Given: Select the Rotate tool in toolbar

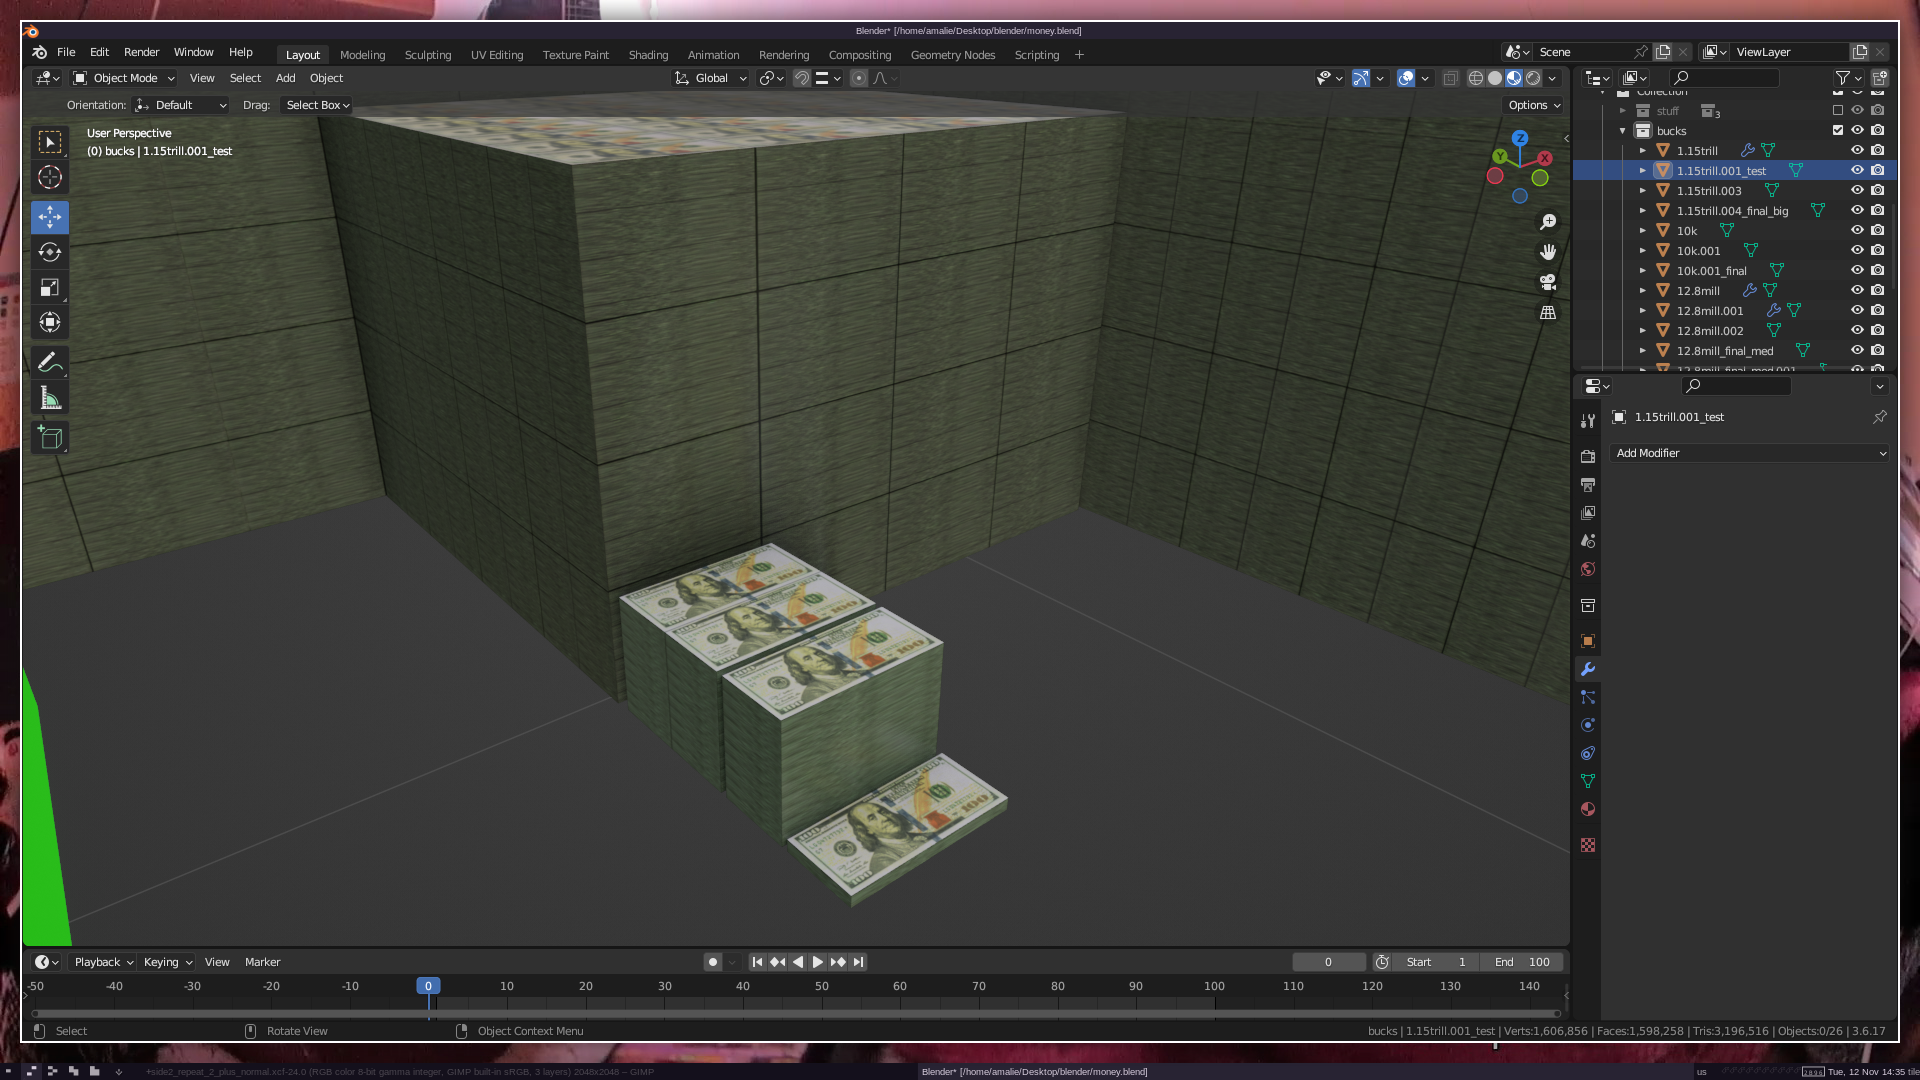Looking at the screenshot, I should pos(50,252).
